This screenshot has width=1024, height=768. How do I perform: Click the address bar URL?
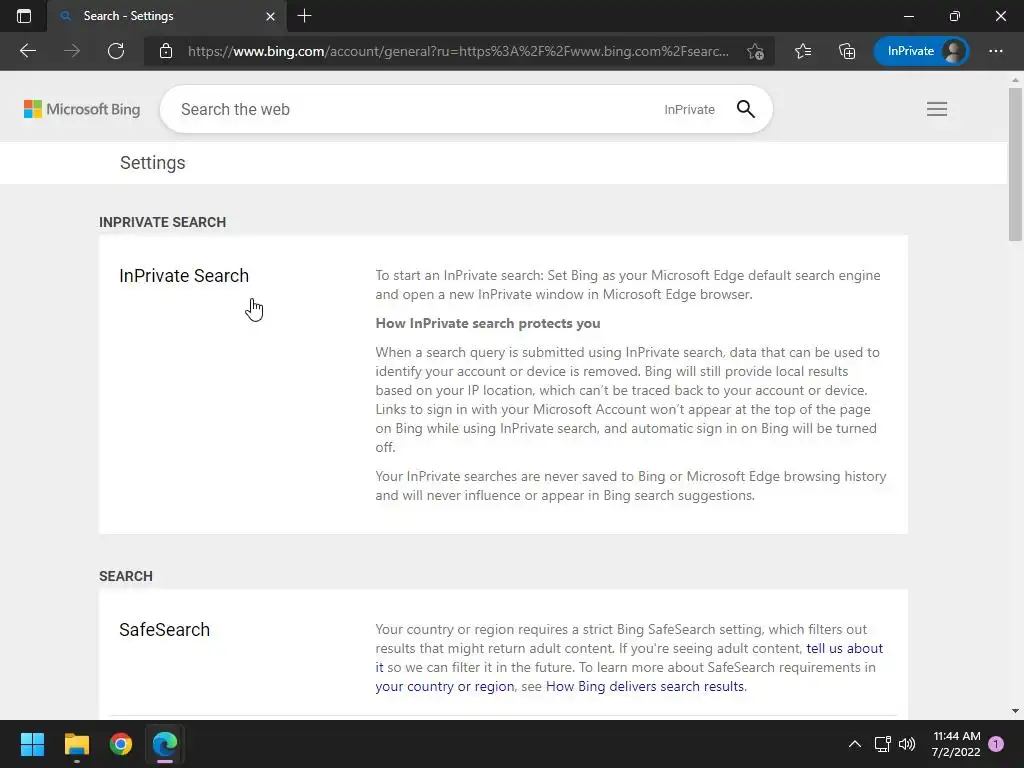[458, 51]
